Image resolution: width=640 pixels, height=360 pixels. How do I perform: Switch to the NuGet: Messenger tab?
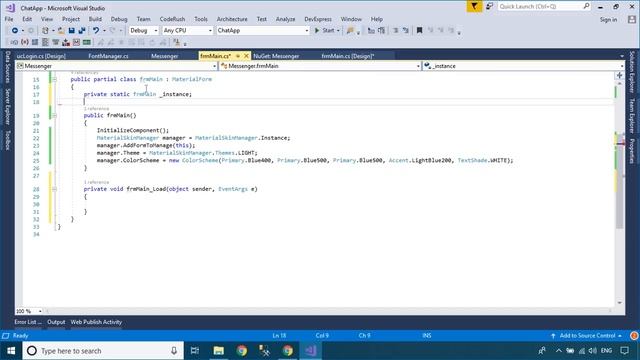coord(276,56)
